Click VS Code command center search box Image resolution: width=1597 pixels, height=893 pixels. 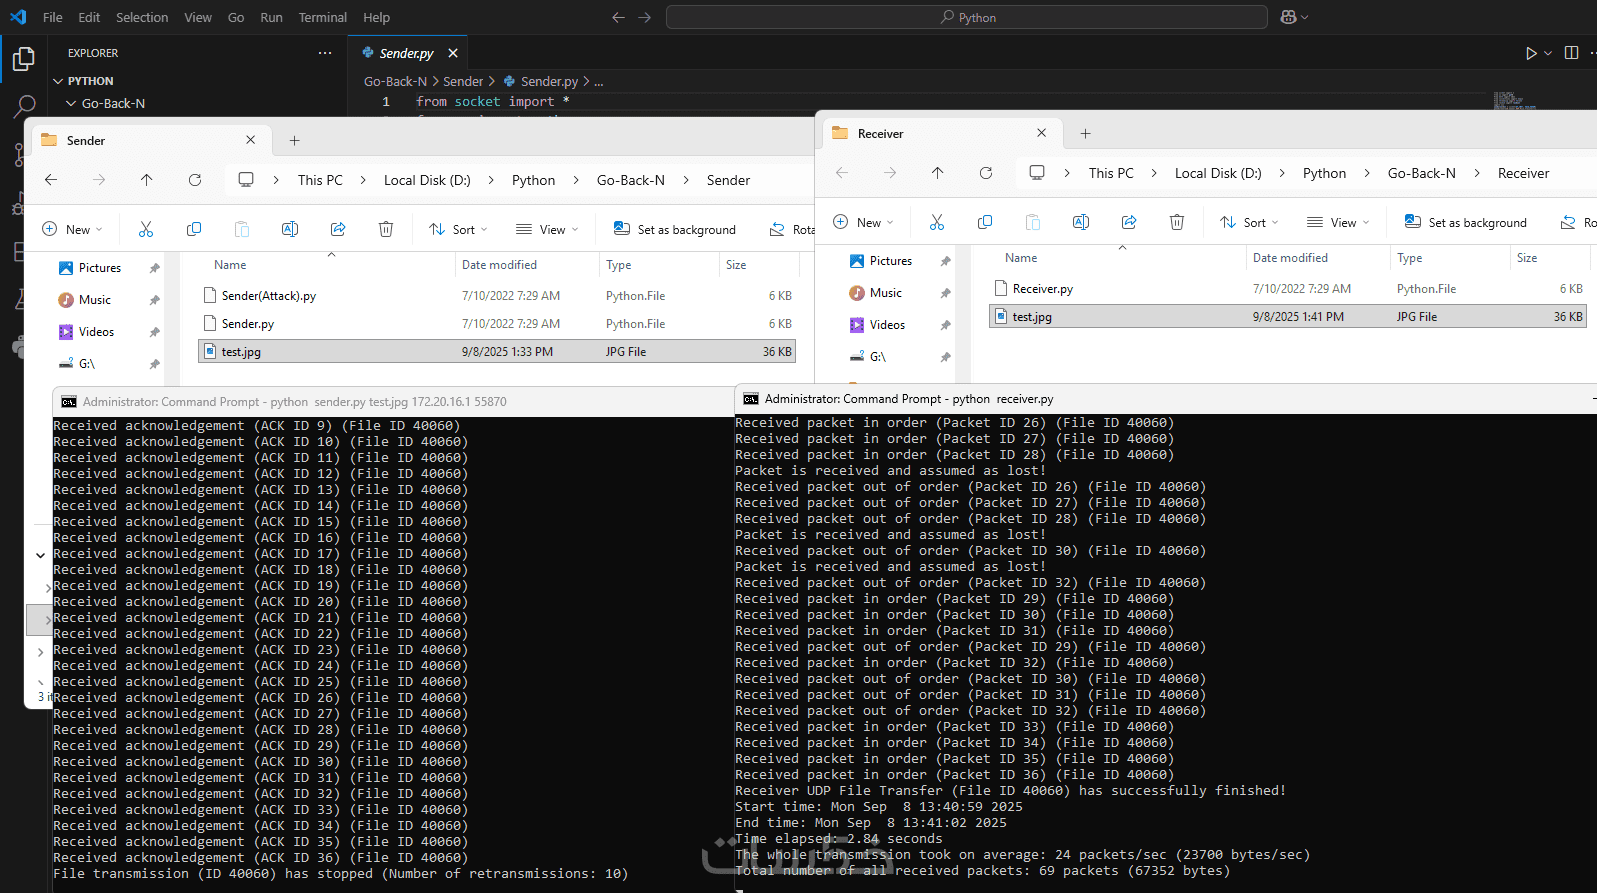pos(967,17)
